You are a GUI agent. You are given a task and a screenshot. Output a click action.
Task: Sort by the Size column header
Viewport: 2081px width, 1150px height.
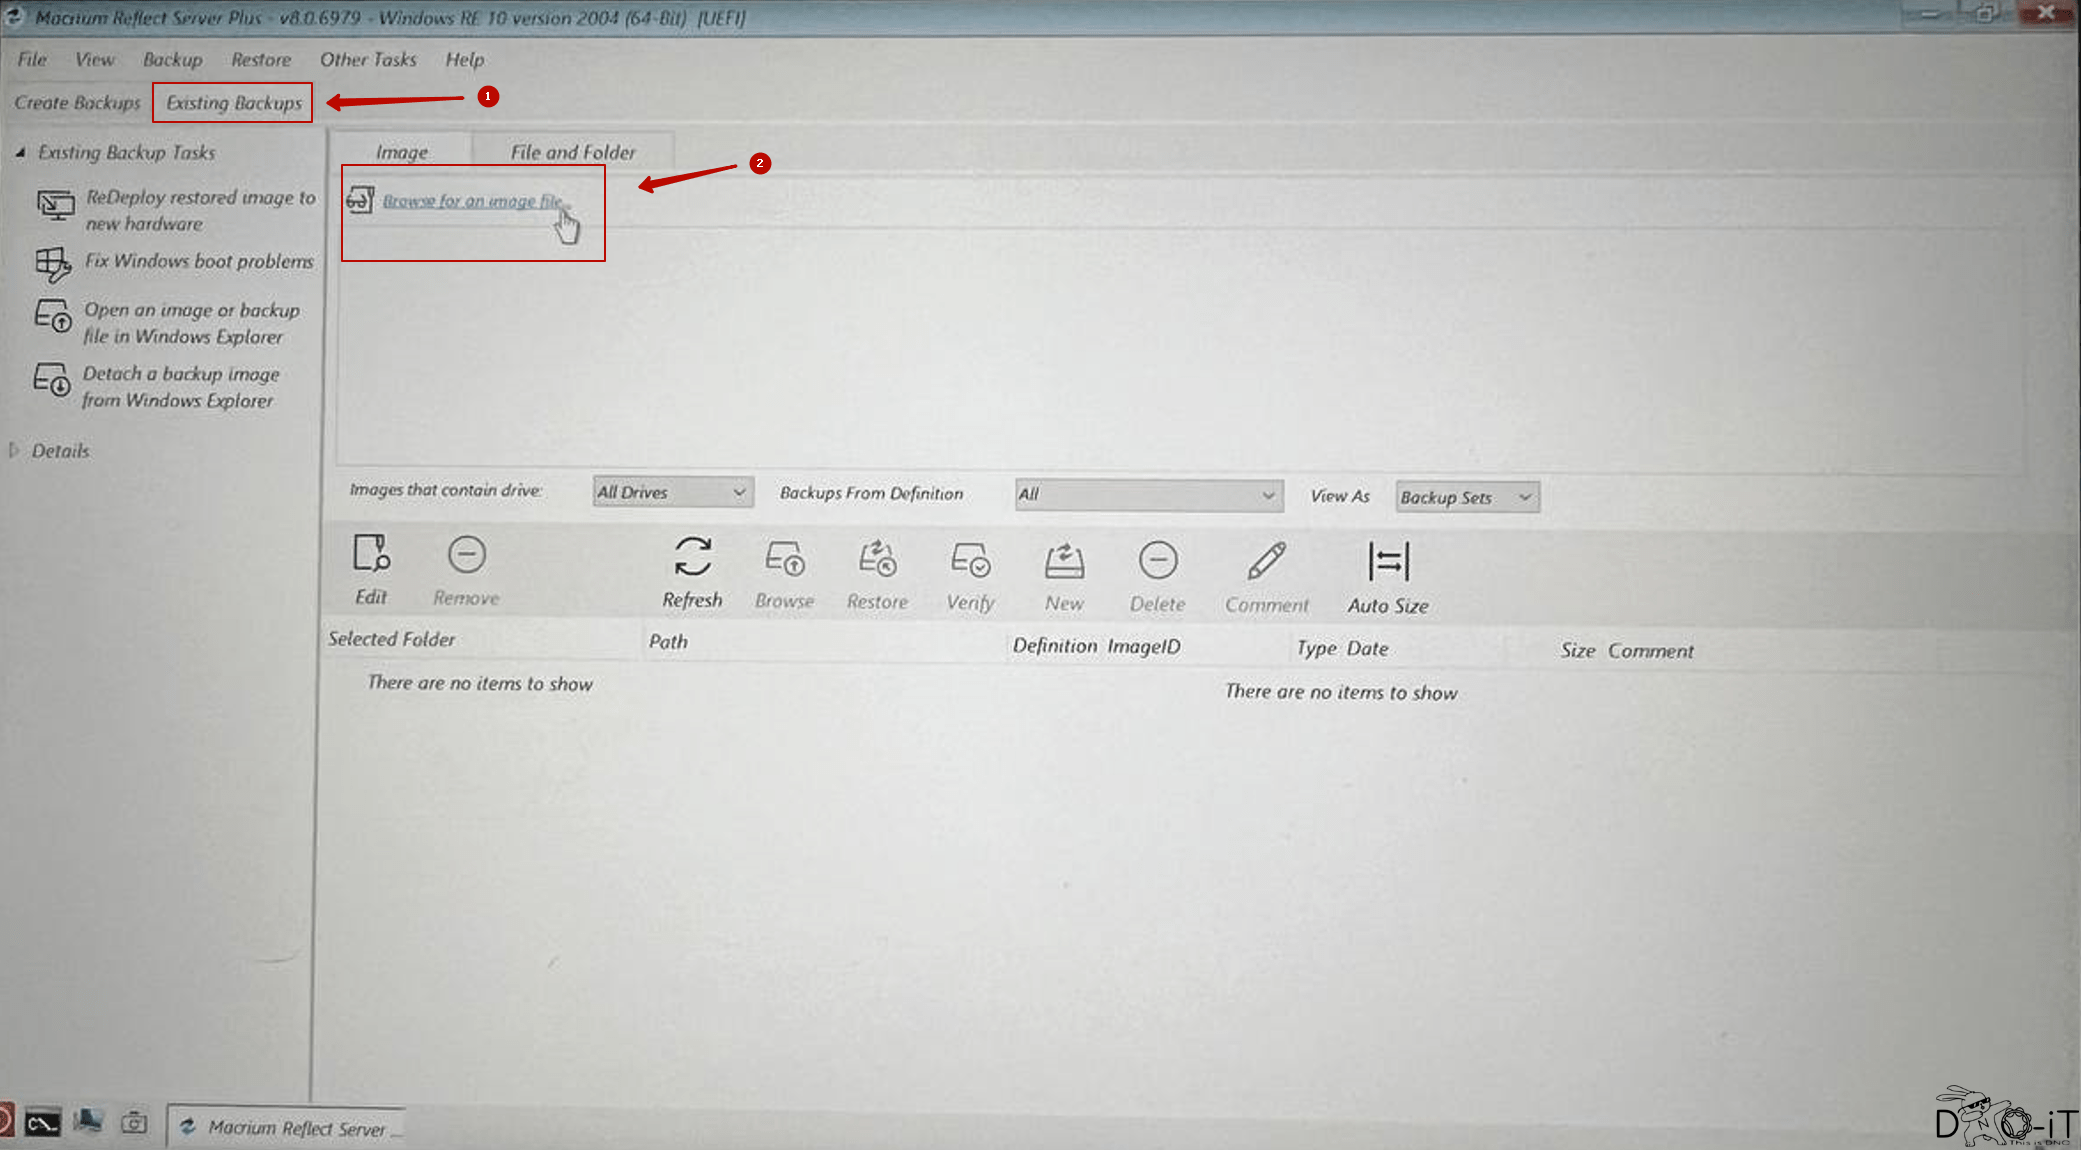tap(1578, 651)
